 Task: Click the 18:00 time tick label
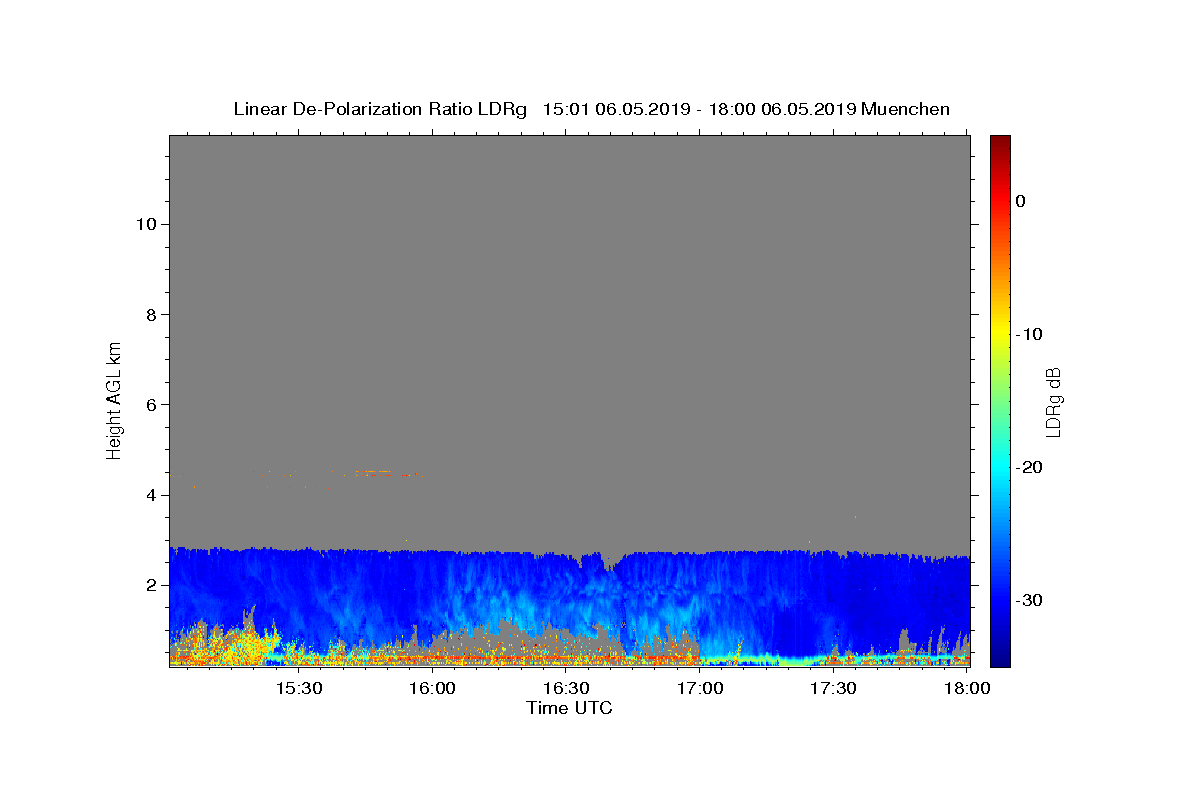967,688
